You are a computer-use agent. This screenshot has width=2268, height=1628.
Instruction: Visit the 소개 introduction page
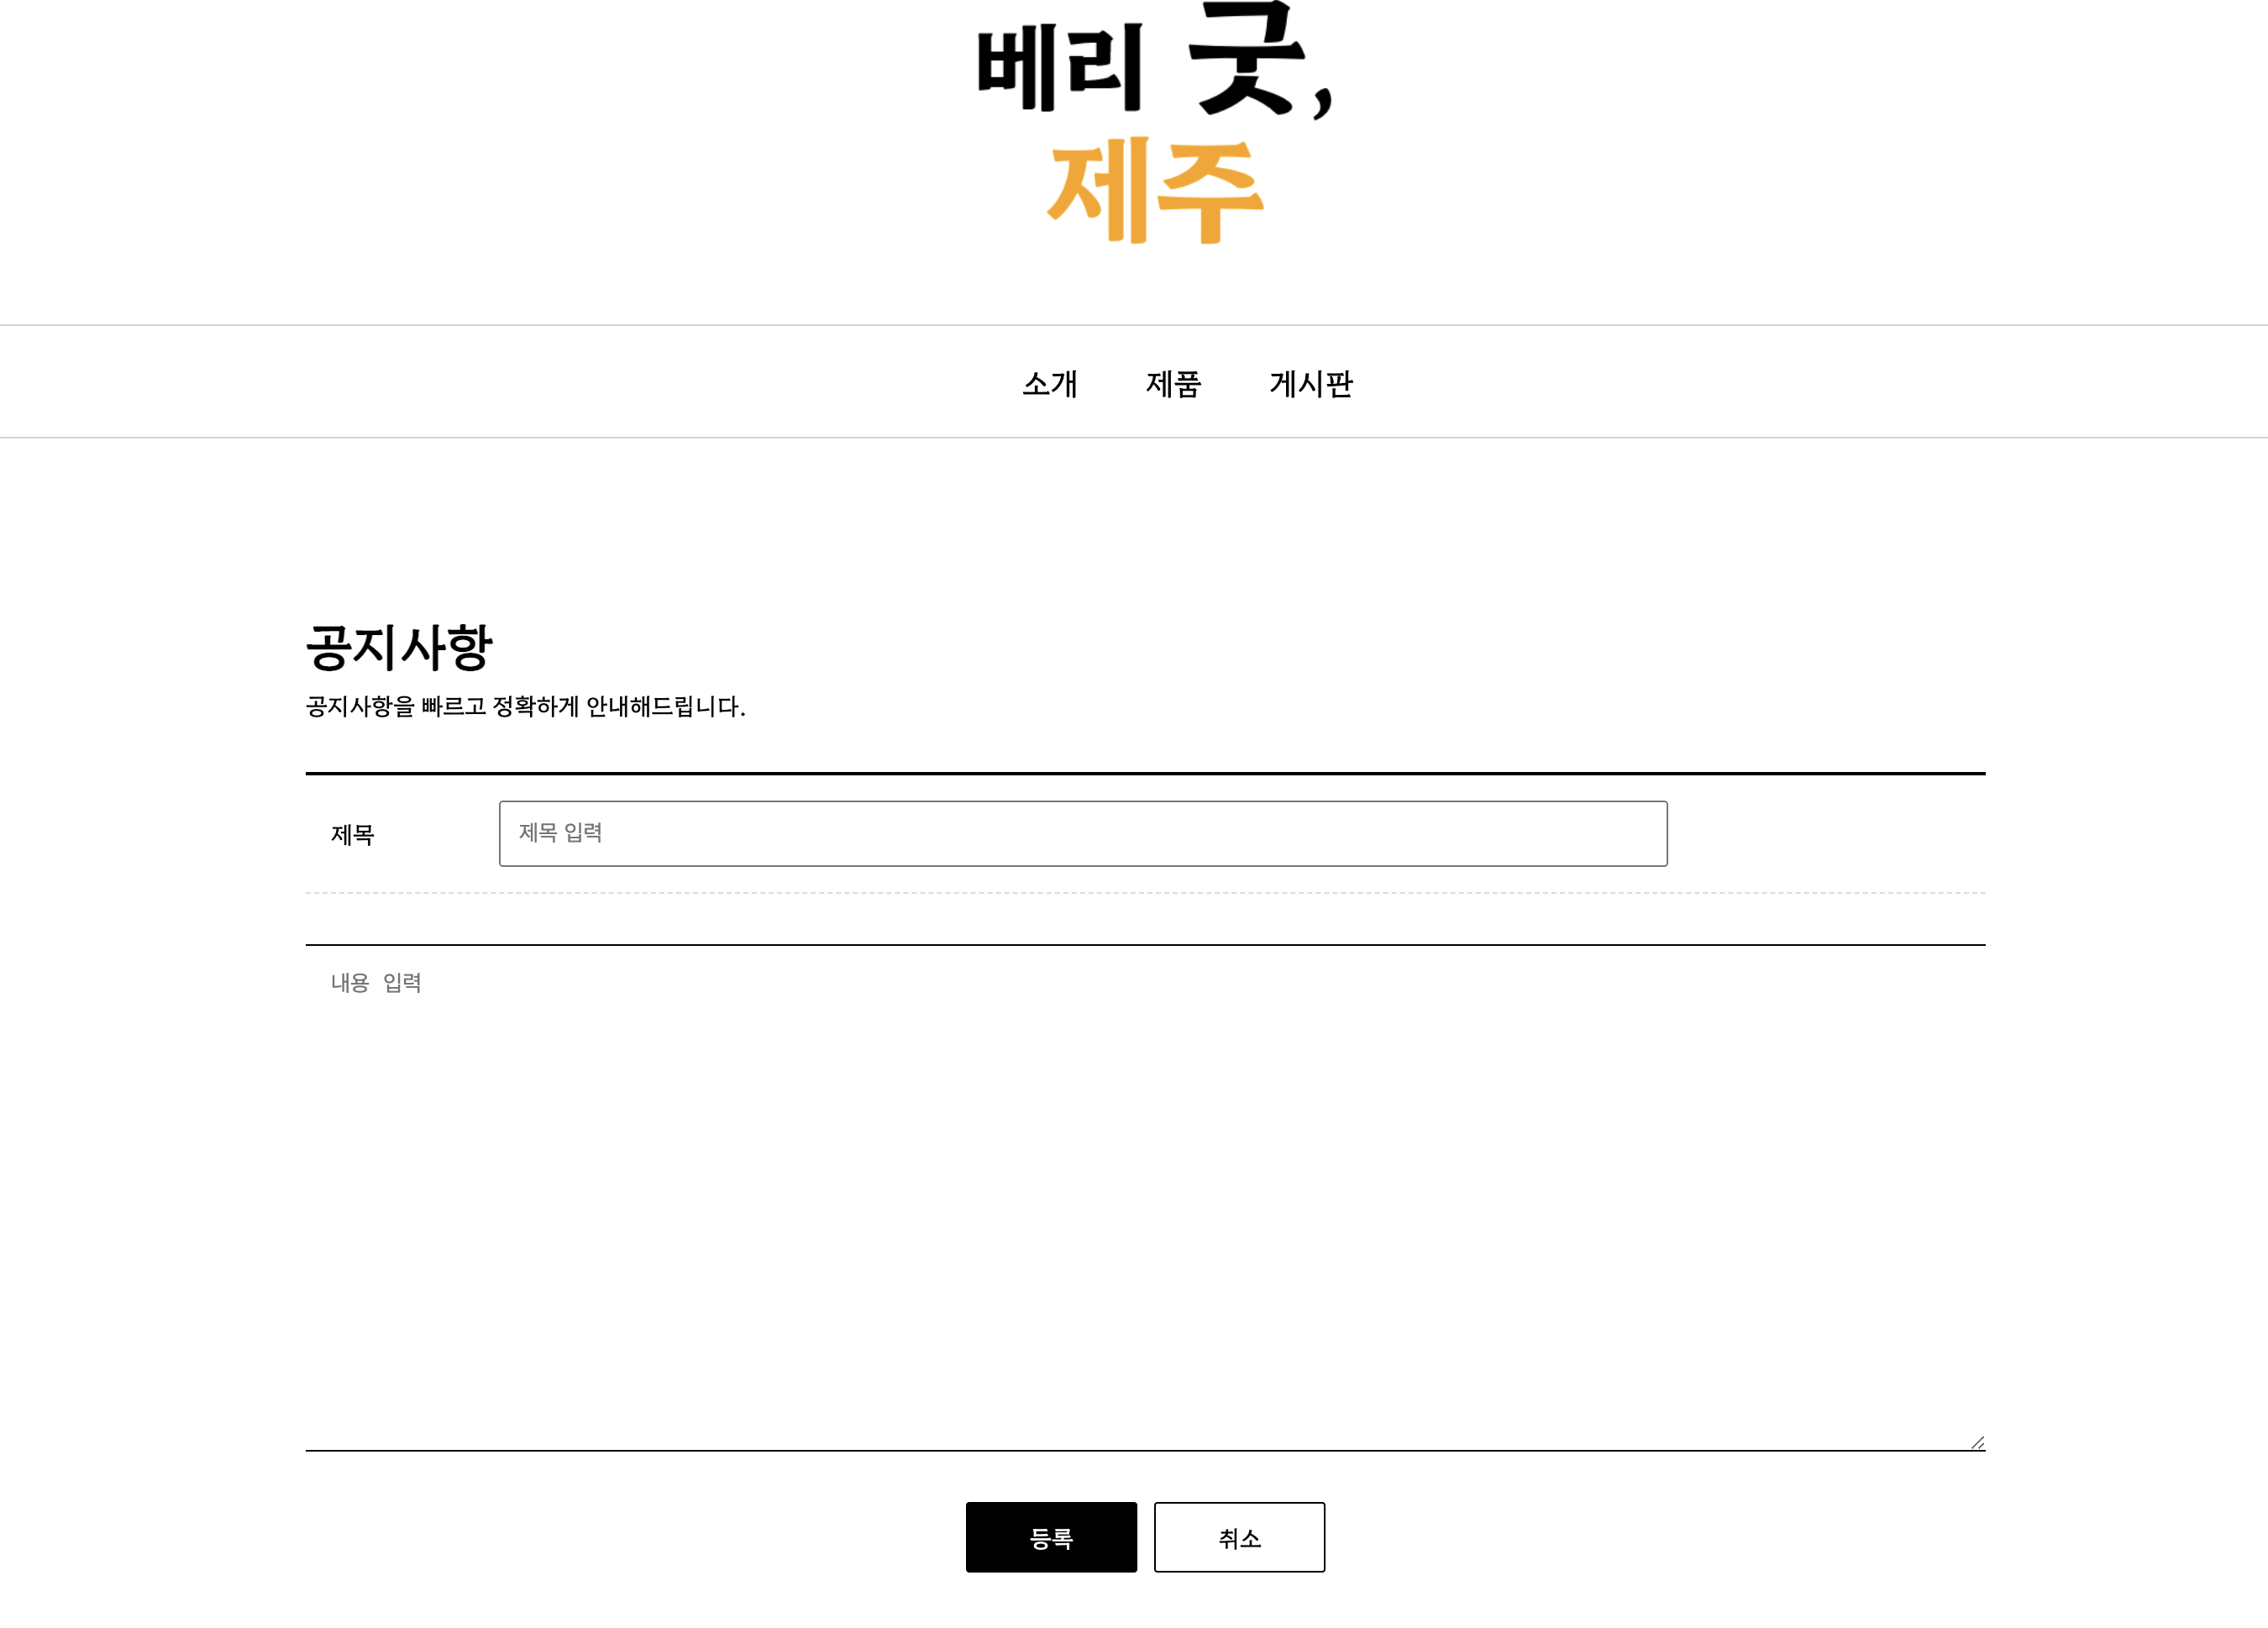(1049, 384)
